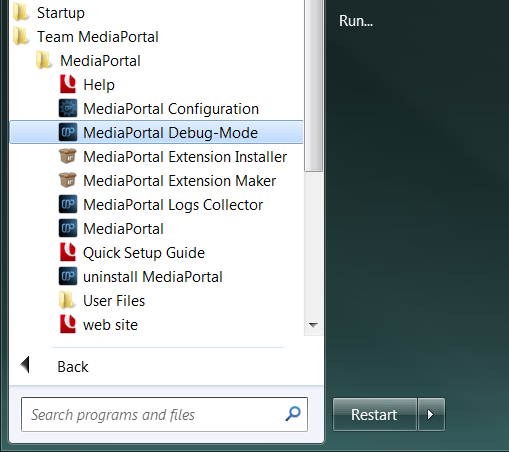The image size is (509, 452).
Task: Start MediaPortal from its program icon
Action: [x=68, y=228]
